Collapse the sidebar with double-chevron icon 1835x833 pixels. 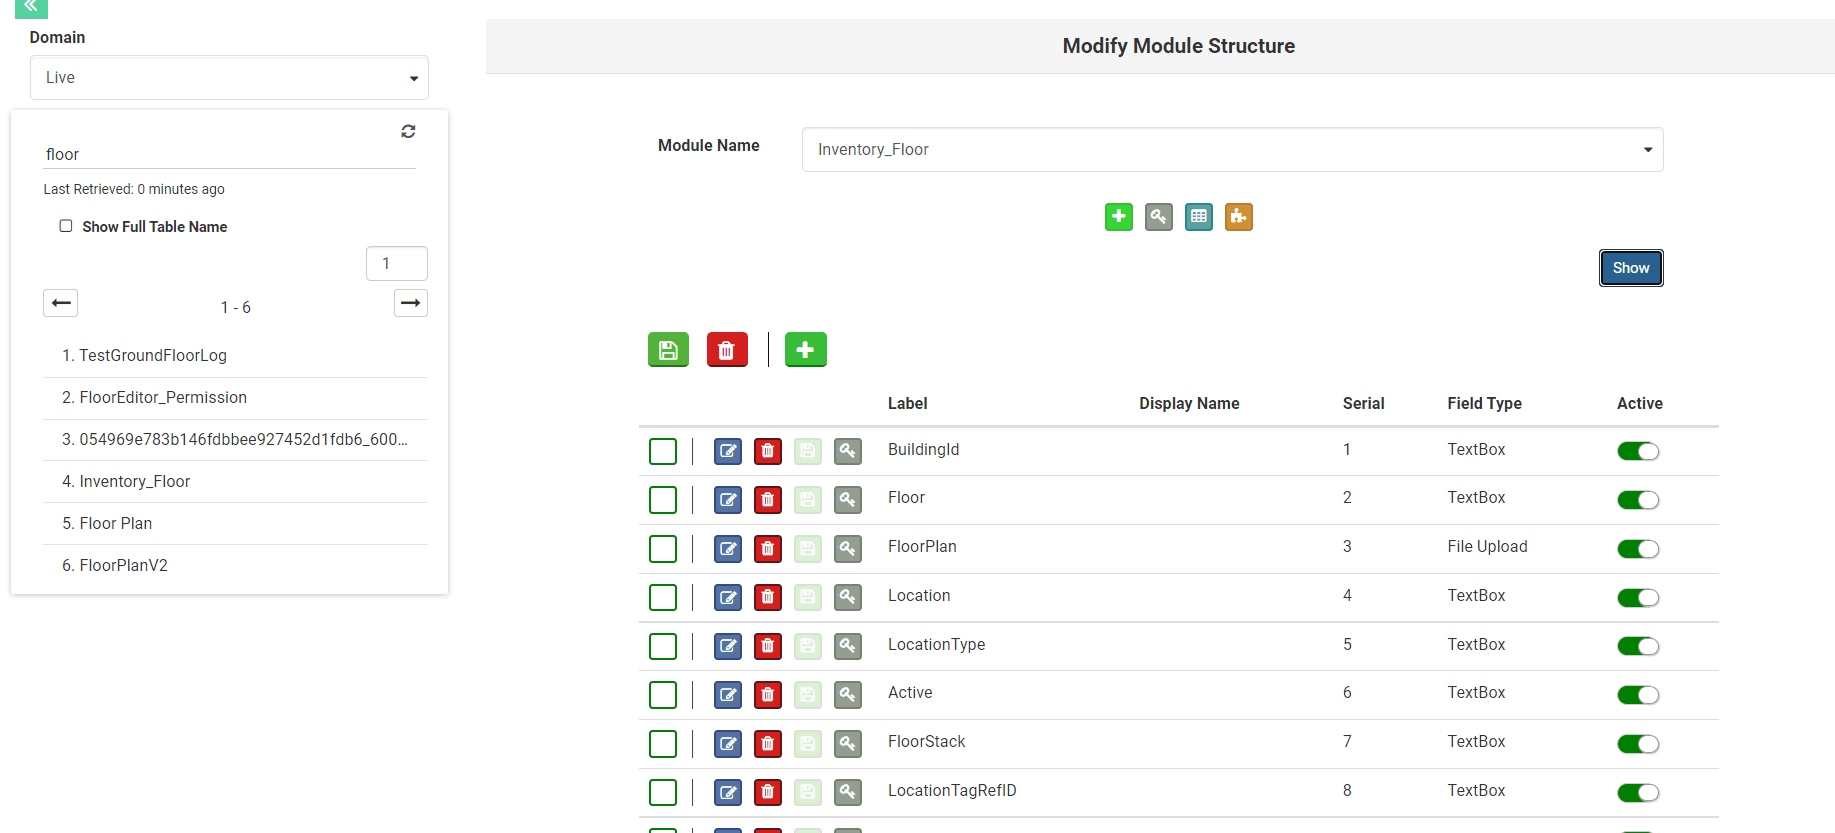click(x=31, y=7)
